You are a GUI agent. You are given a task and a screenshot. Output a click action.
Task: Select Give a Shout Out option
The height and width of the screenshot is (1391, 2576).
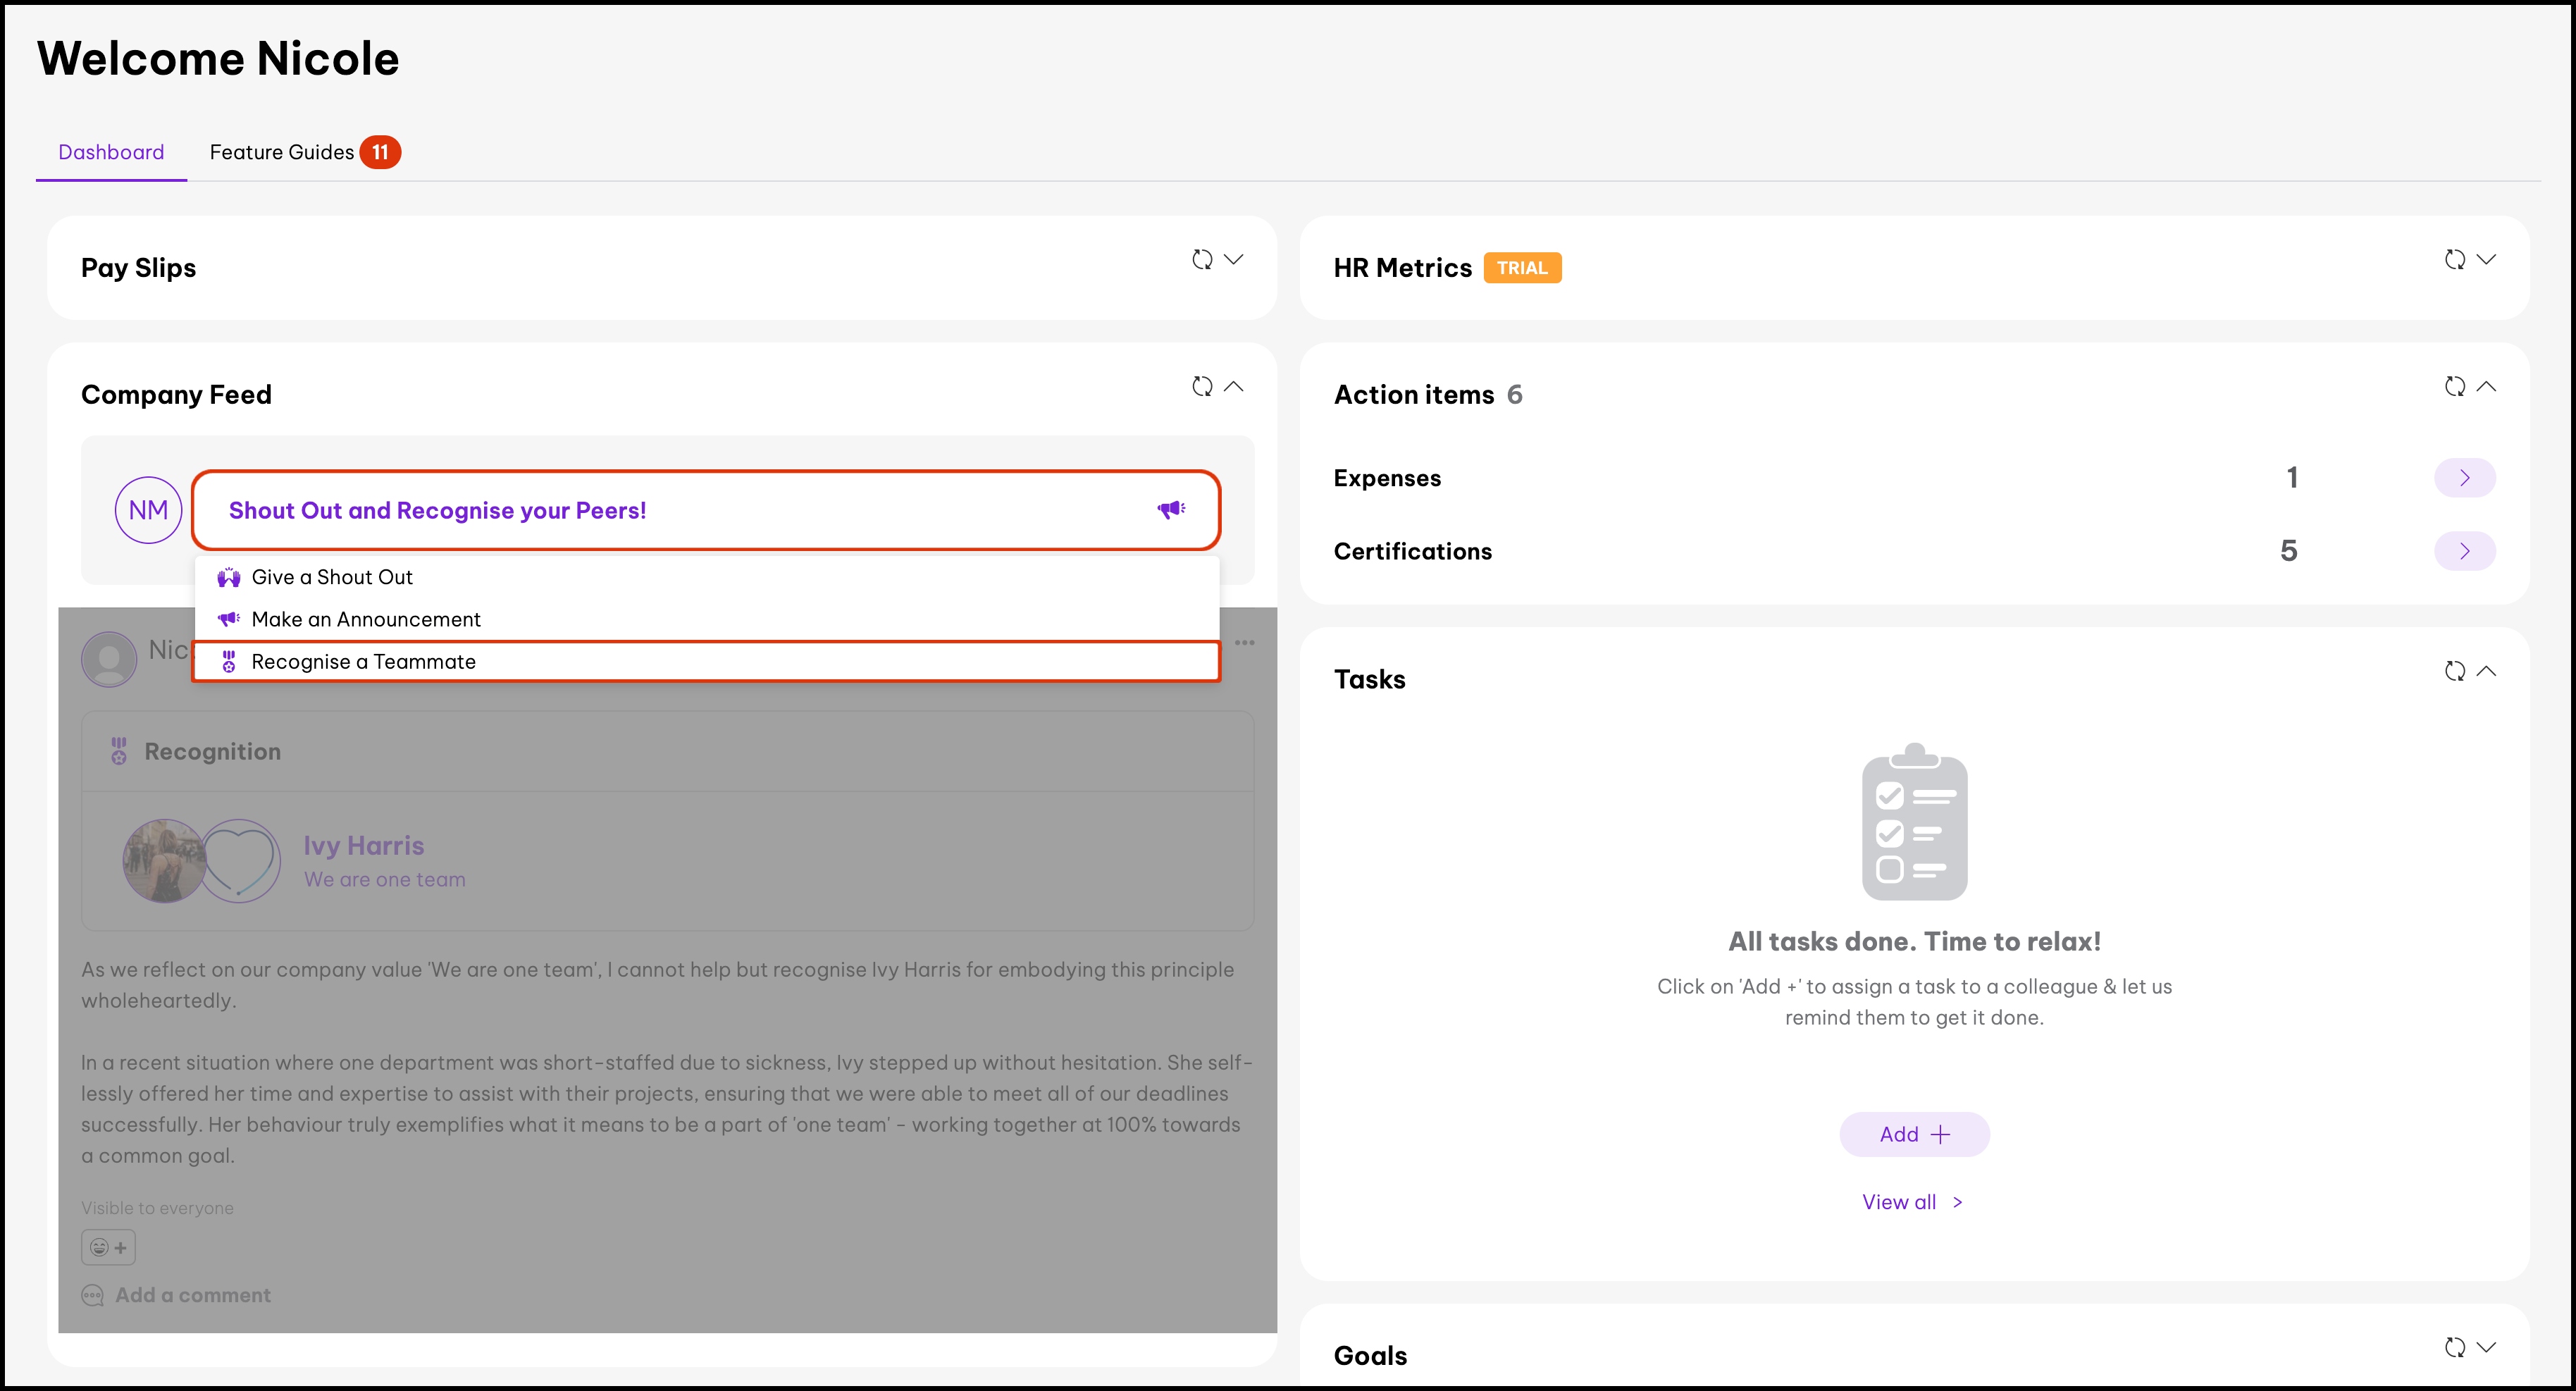click(x=332, y=577)
